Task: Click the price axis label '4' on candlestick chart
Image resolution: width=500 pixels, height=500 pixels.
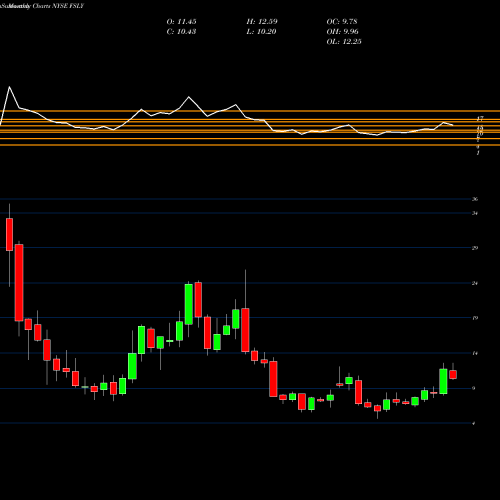Action: (474, 423)
